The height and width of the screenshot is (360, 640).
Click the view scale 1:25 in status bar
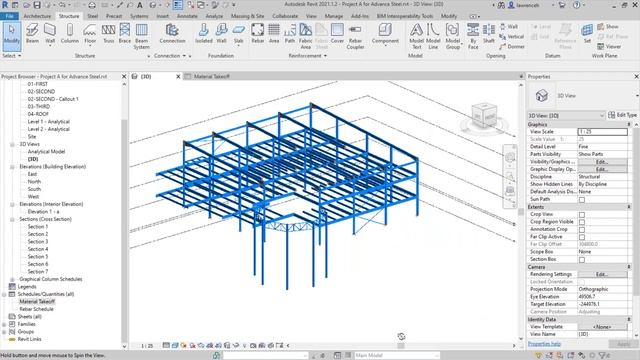click(147, 346)
